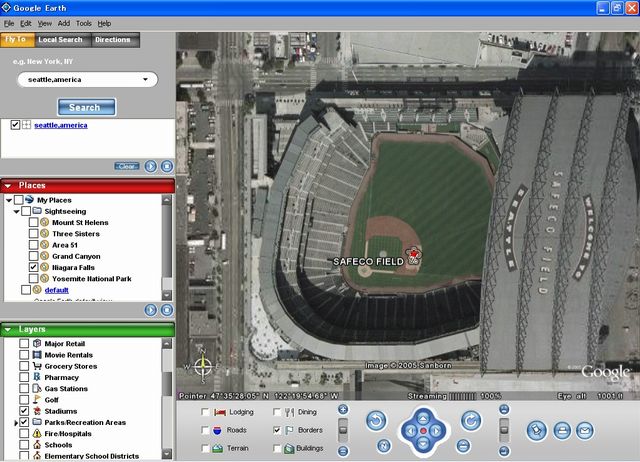640x462 pixels.
Task: Reset north with the N compass button
Action: click(384, 446)
